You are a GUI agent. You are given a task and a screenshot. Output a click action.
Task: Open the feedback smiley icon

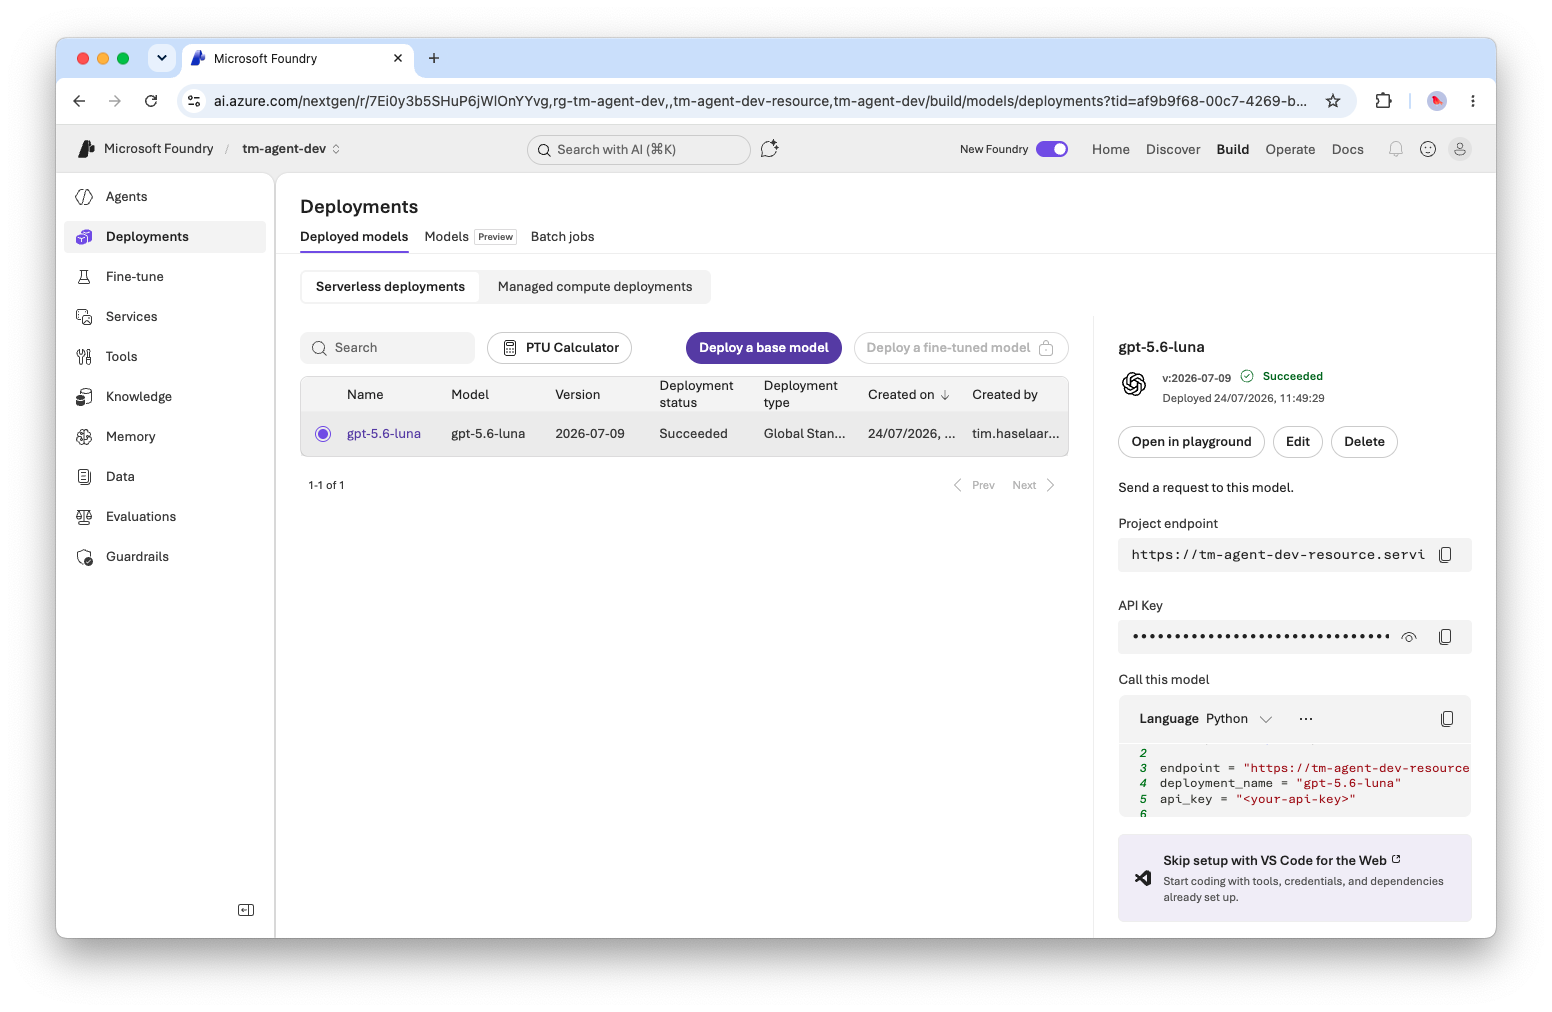click(x=1428, y=149)
